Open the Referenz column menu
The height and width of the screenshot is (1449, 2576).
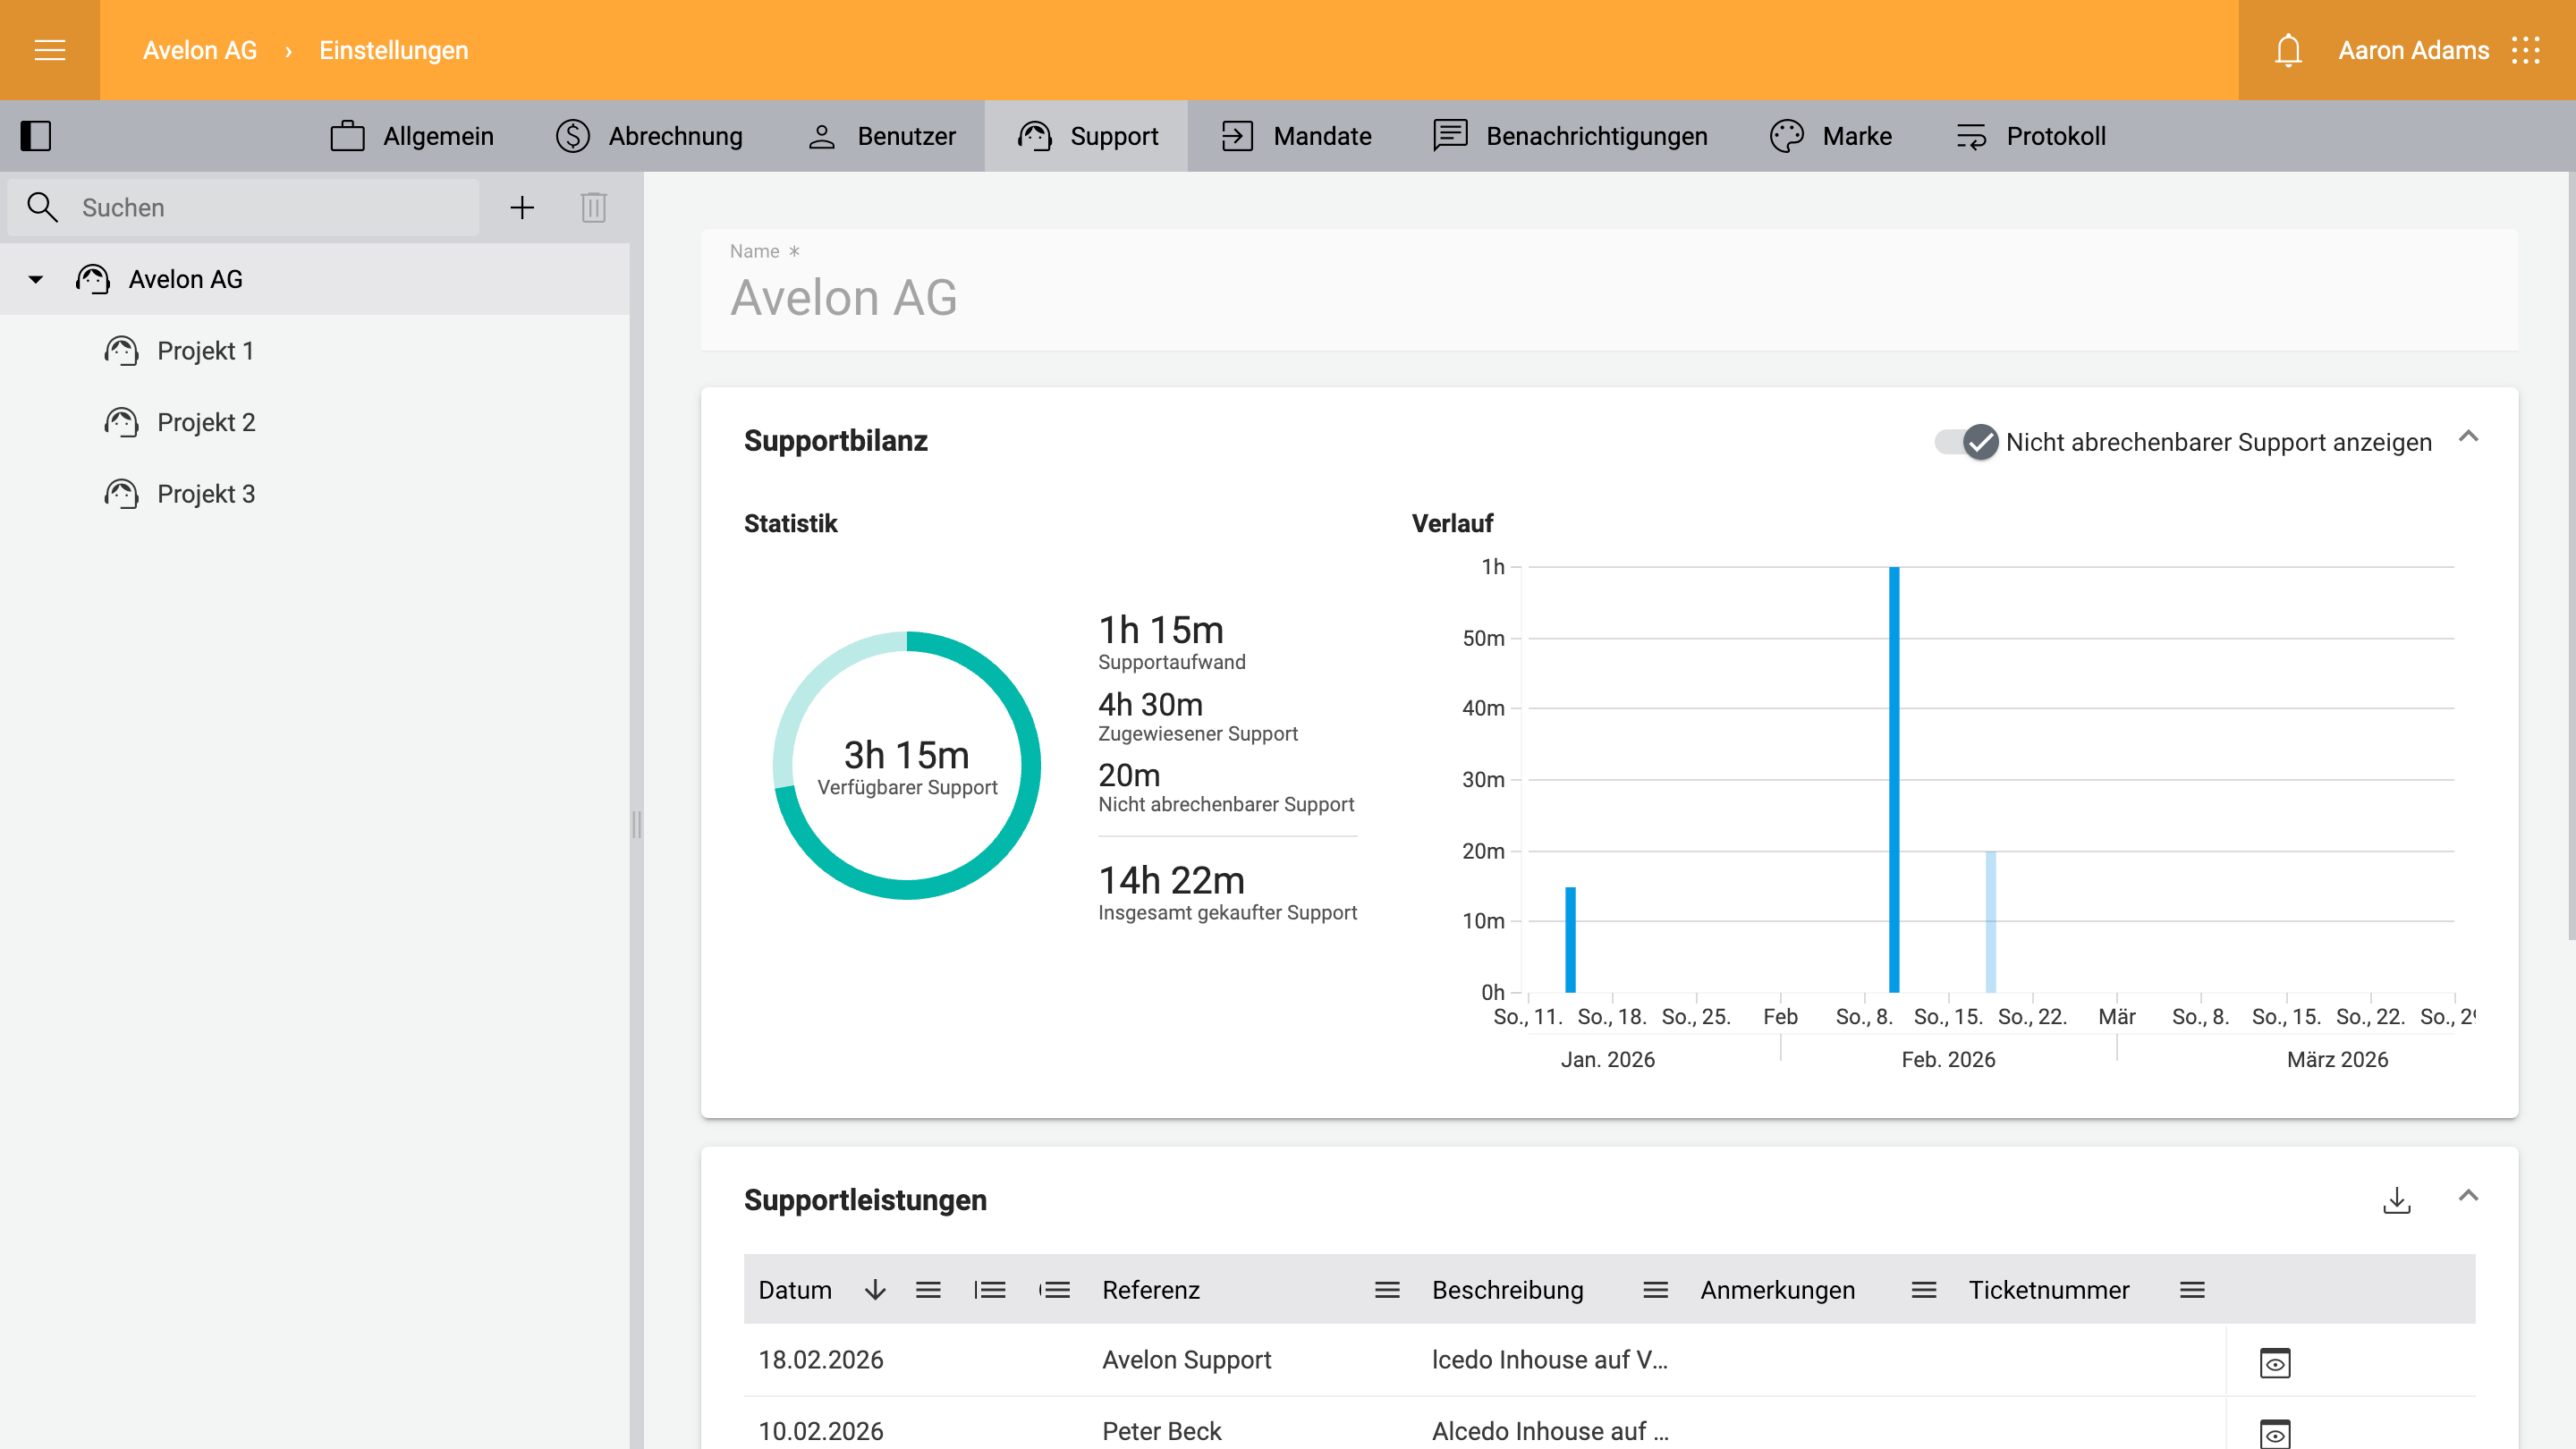1386,1290
